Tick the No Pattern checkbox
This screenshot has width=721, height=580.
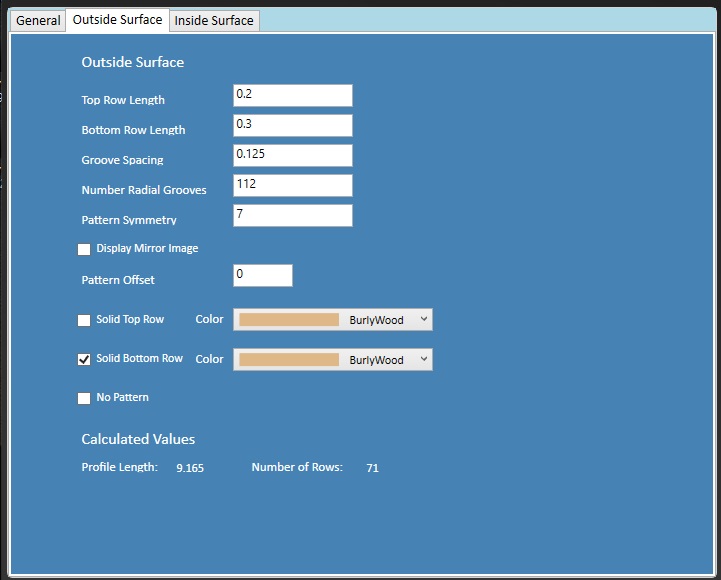[84, 398]
